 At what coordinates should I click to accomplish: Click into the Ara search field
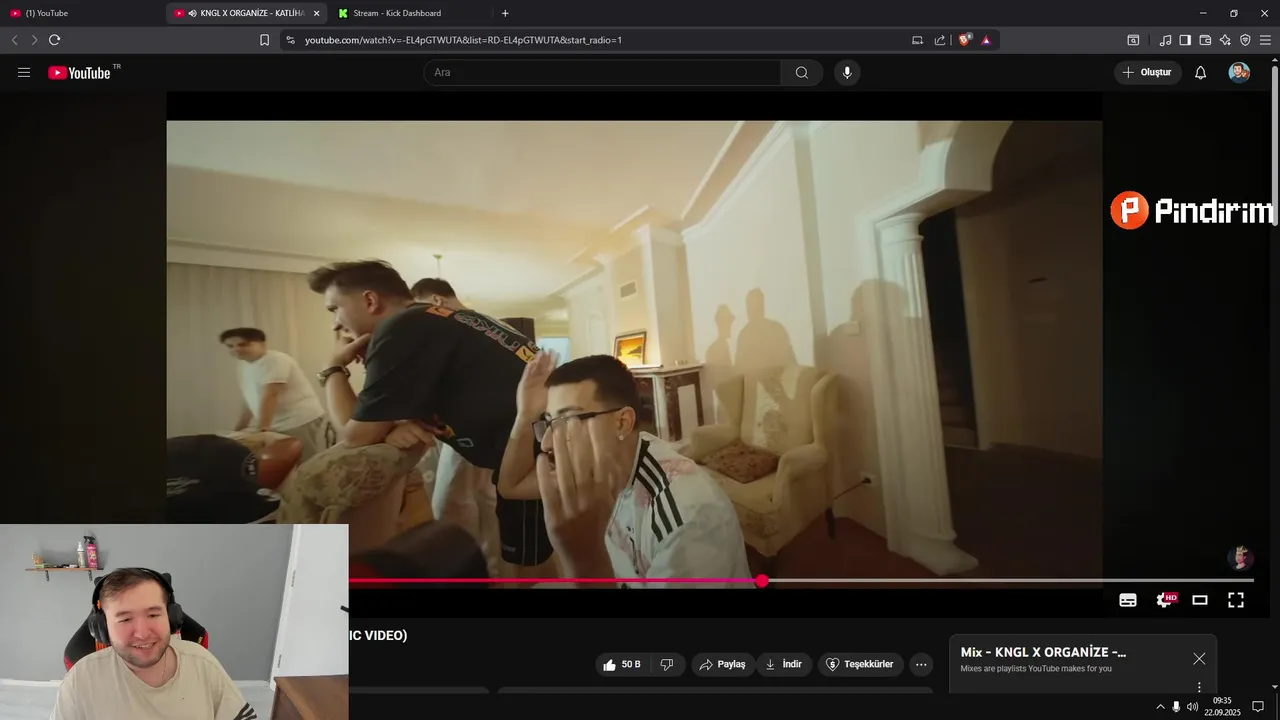602,72
